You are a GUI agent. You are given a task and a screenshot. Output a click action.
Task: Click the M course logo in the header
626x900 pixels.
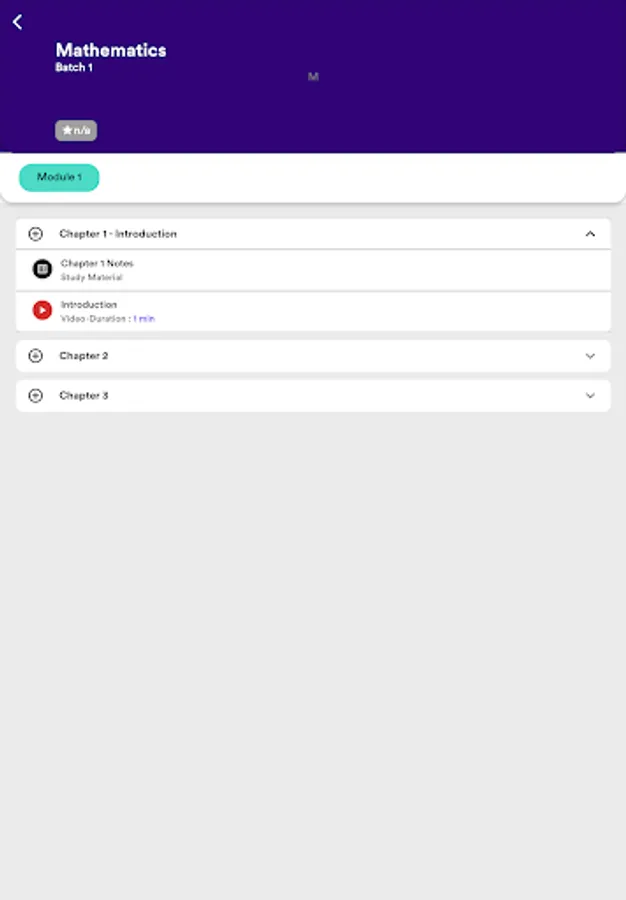313,76
